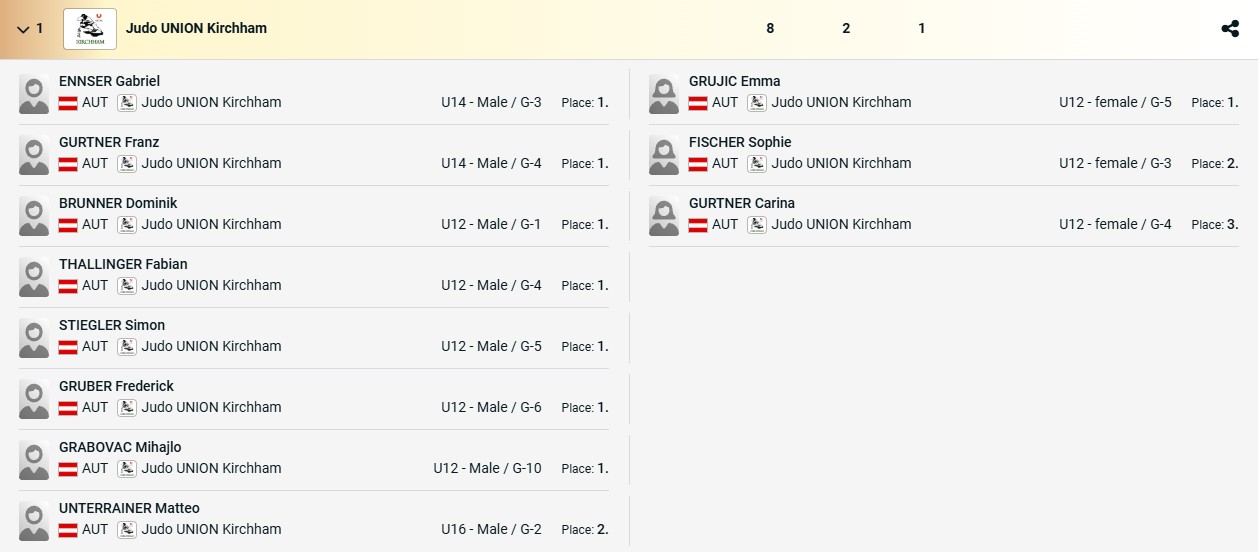
Task: Click the Austrian flag for GURTNER Carina
Action: click(698, 225)
